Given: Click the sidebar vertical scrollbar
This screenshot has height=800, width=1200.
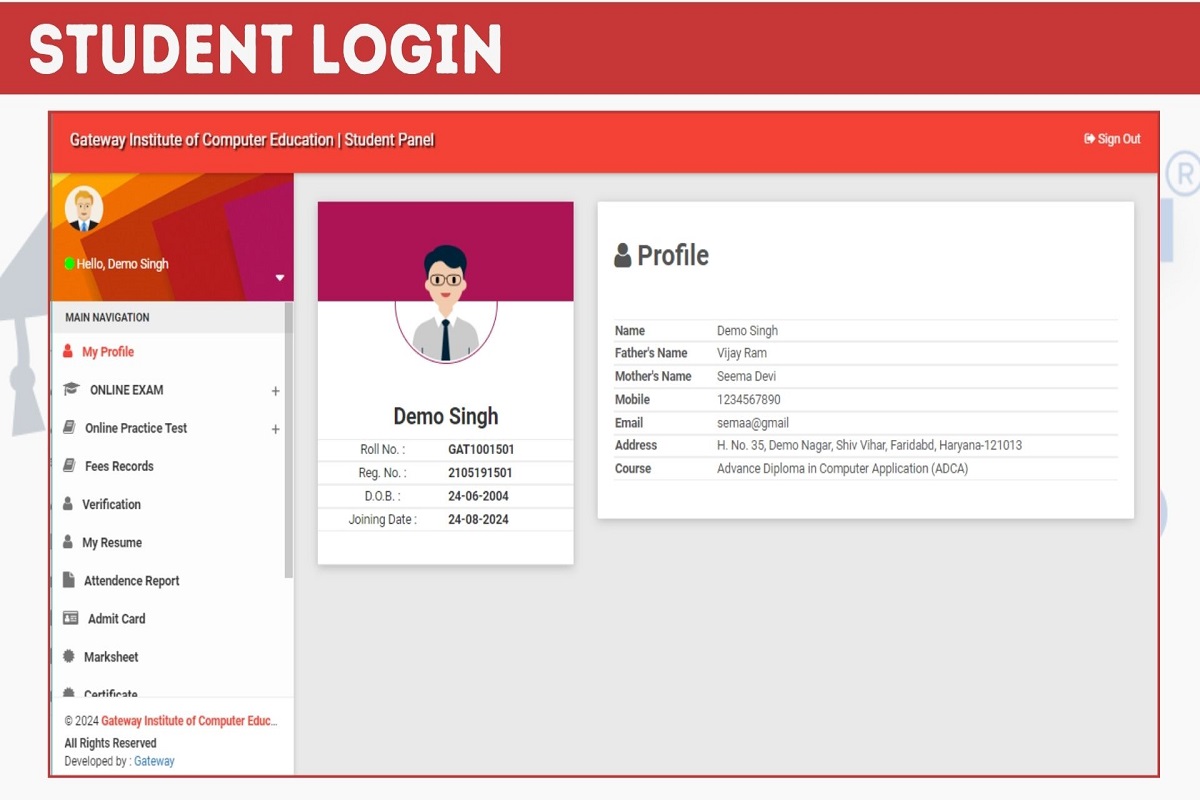Looking at the screenshot, I should [x=289, y=440].
